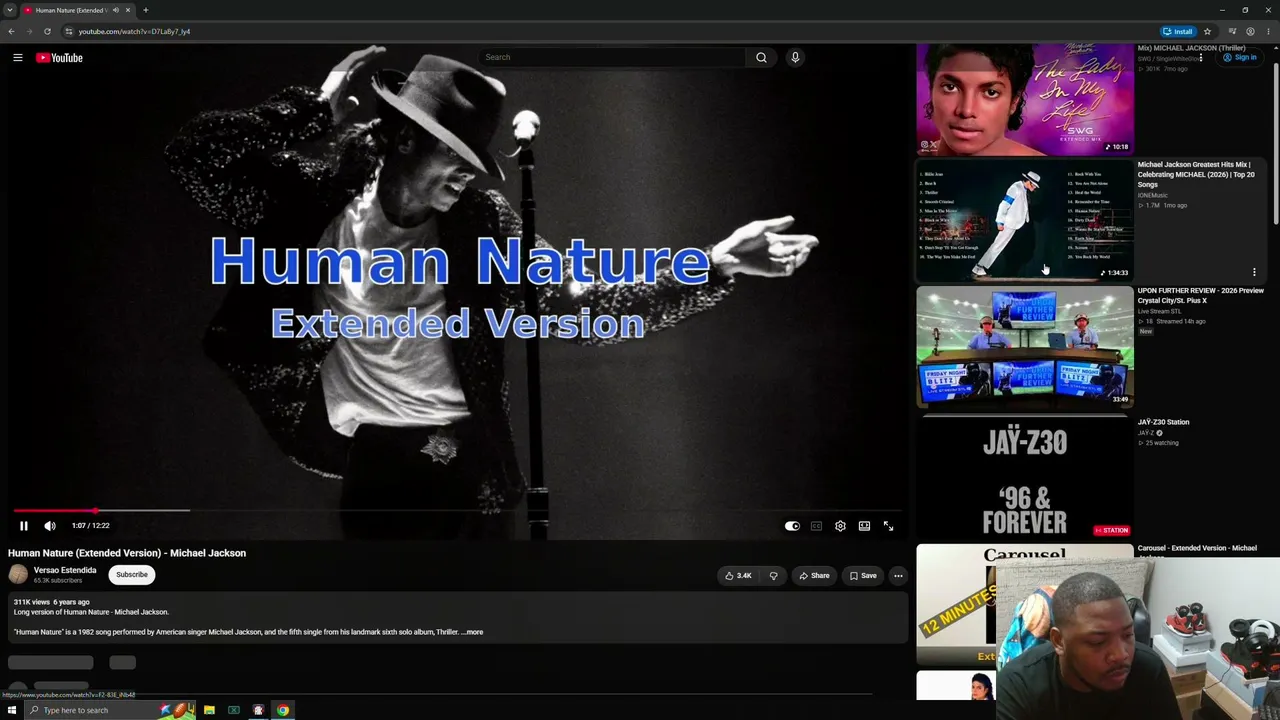Dislike the video
The height and width of the screenshot is (720, 1280).
click(x=773, y=576)
